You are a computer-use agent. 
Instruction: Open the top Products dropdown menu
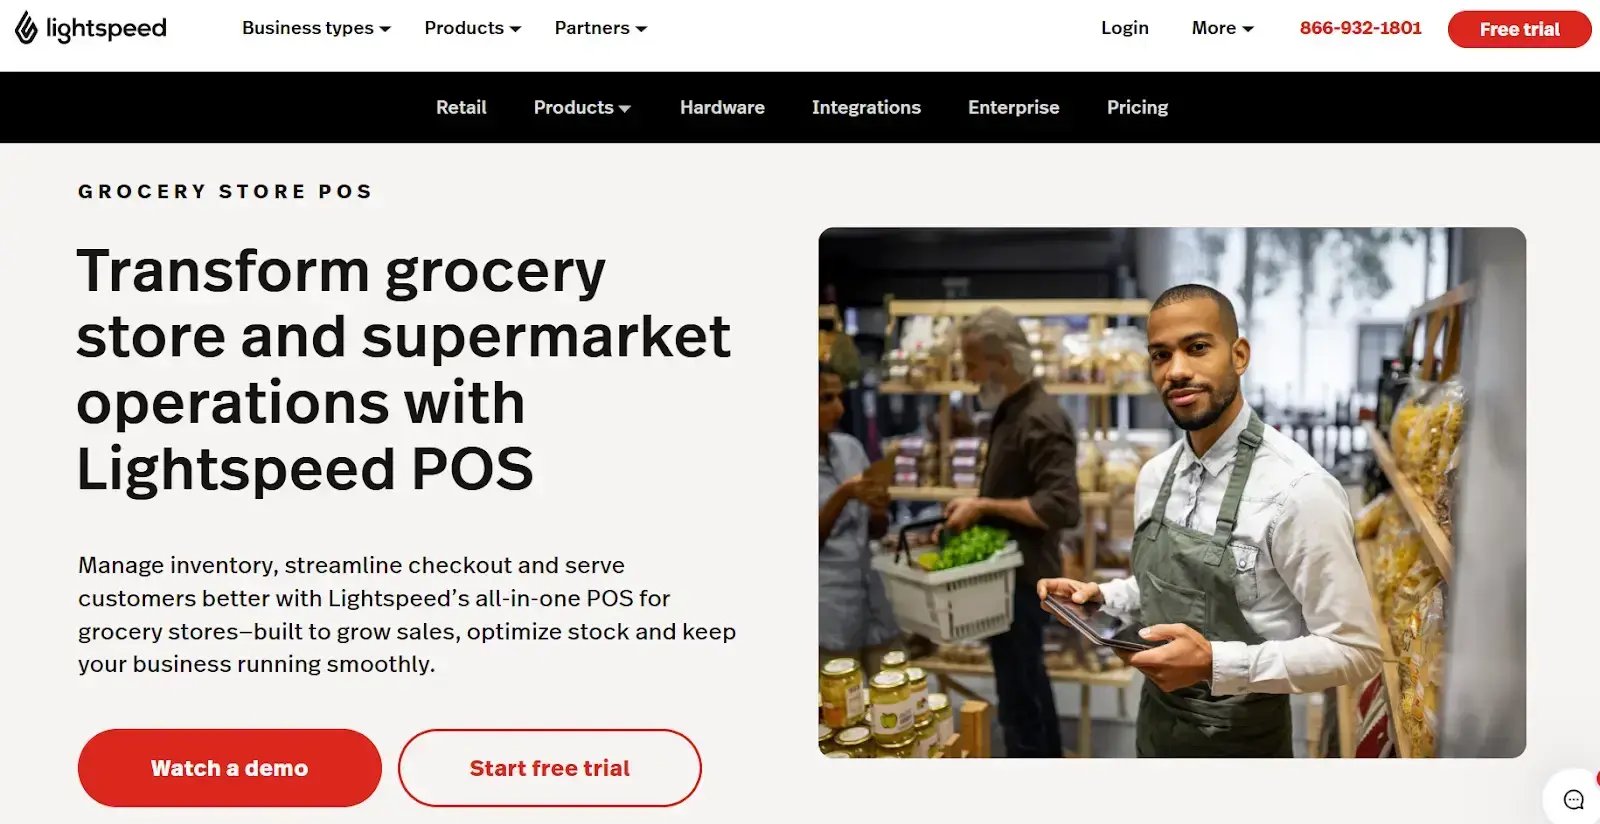[x=473, y=28]
